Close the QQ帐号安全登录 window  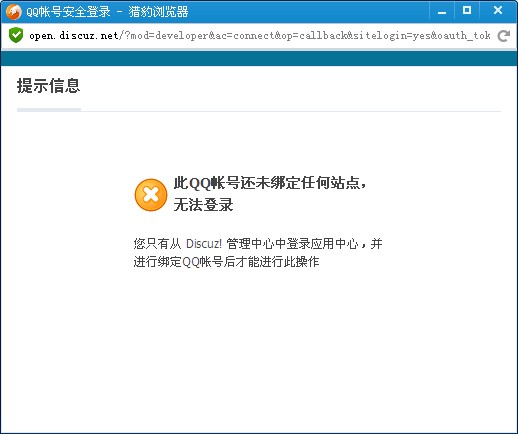pos(498,11)
